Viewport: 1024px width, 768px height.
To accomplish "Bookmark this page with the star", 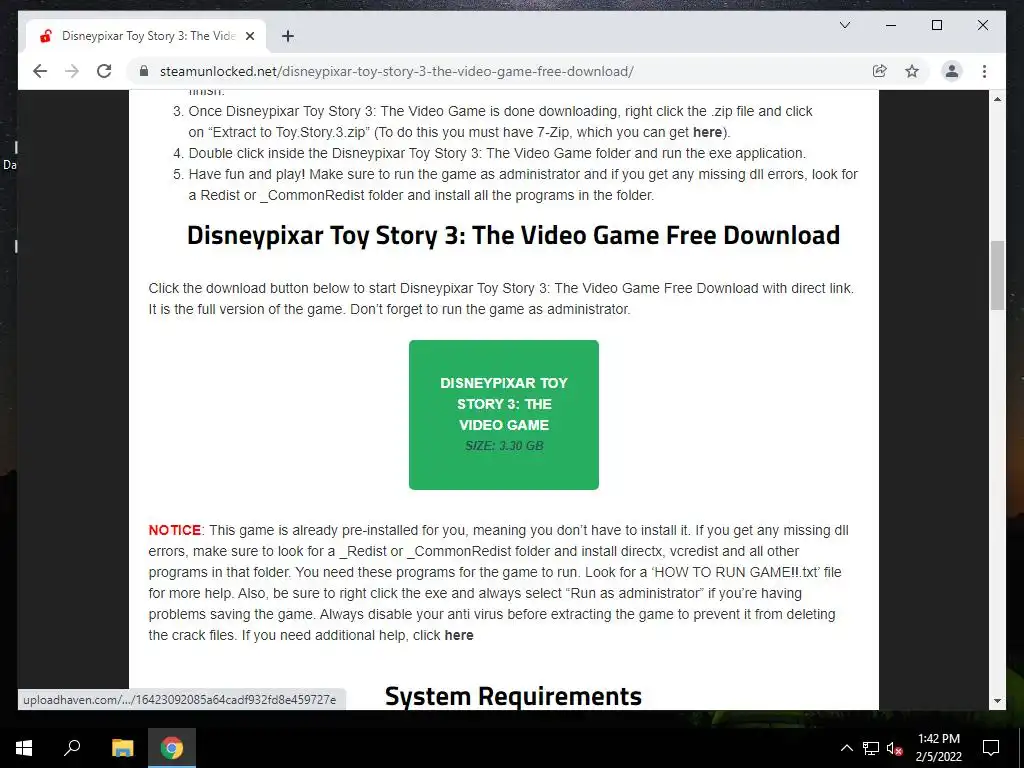I will point(912,71).
